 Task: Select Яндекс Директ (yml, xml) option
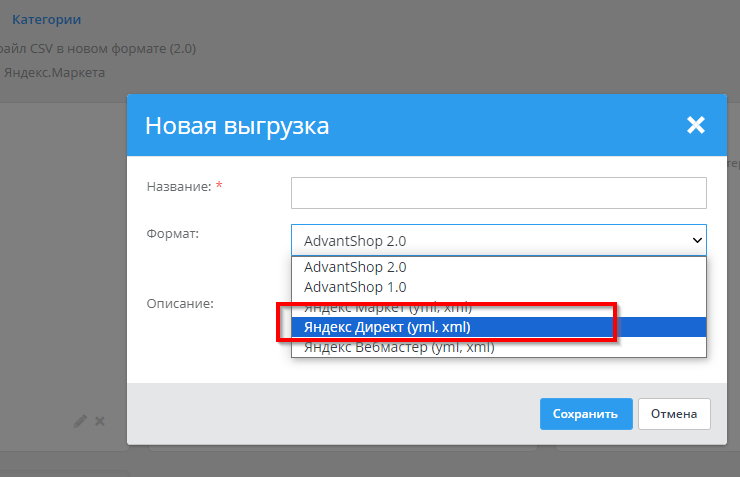(x=498, y=327)
